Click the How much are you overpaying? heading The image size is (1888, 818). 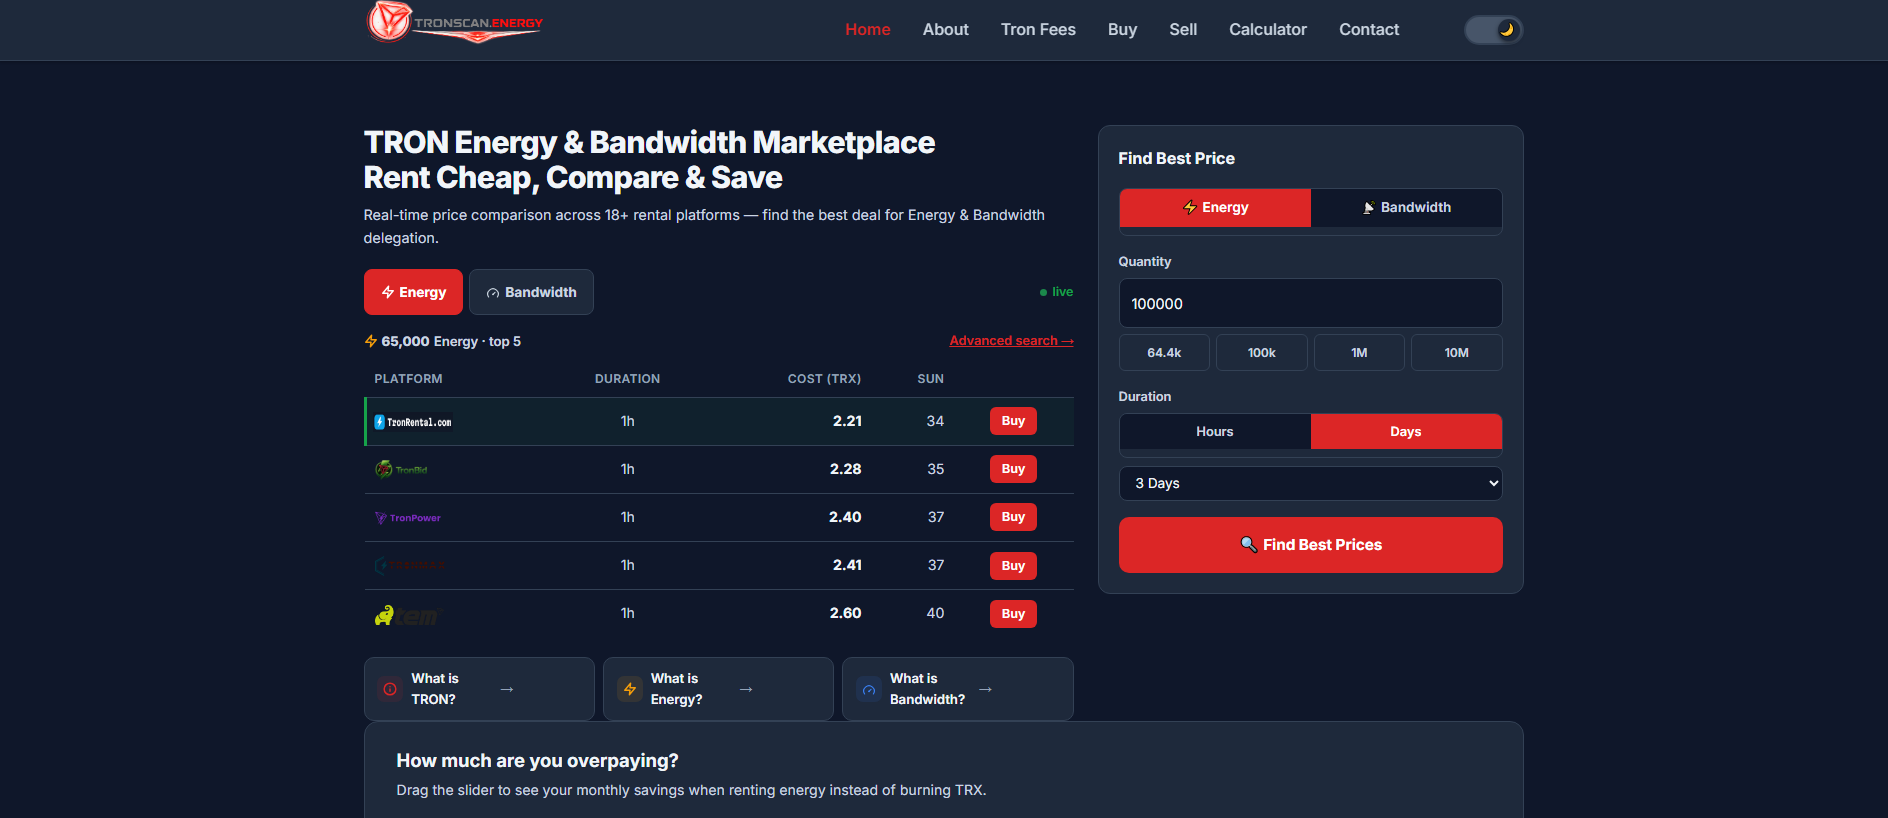[537, 761]
